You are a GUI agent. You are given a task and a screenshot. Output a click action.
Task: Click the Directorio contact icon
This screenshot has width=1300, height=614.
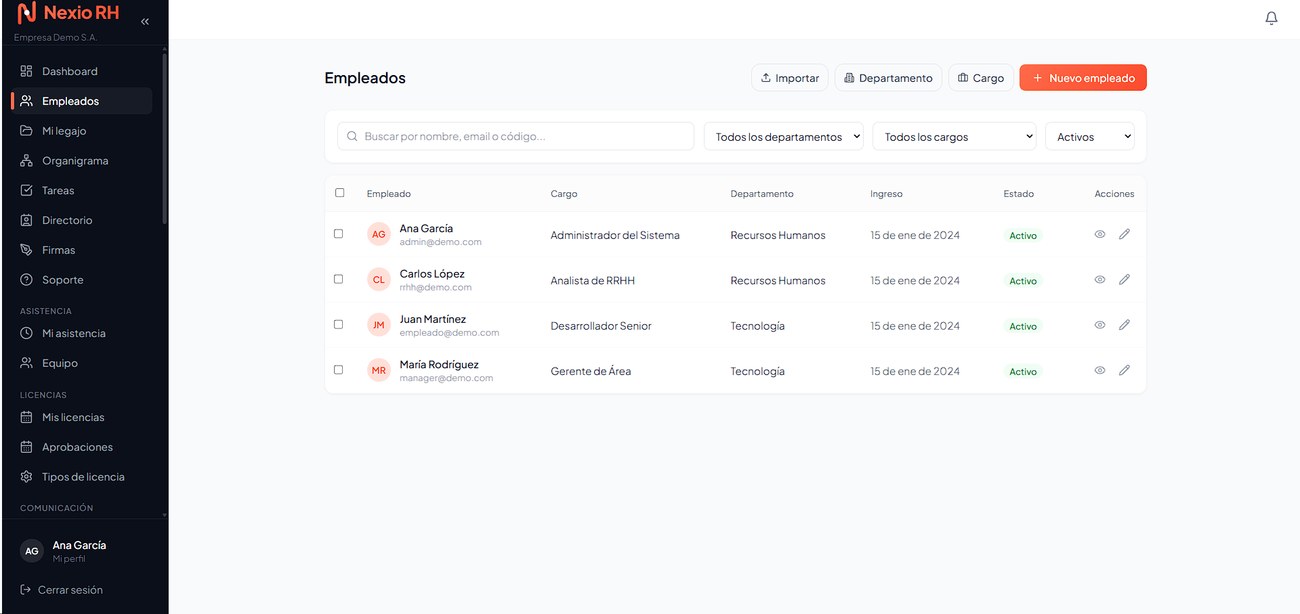(x=27, y=220)
